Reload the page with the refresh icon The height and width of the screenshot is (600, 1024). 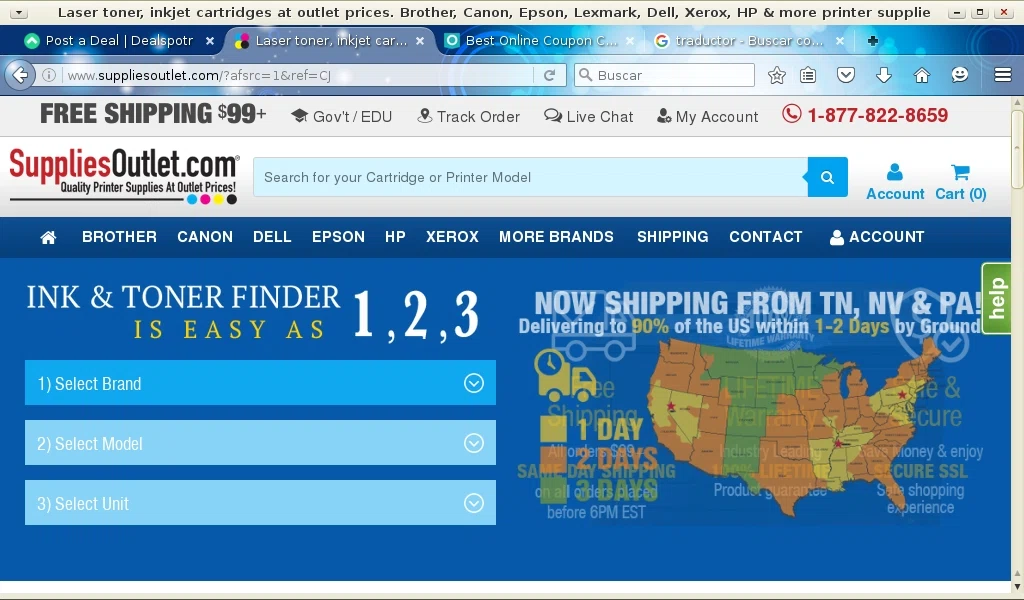tap(550, 75)
